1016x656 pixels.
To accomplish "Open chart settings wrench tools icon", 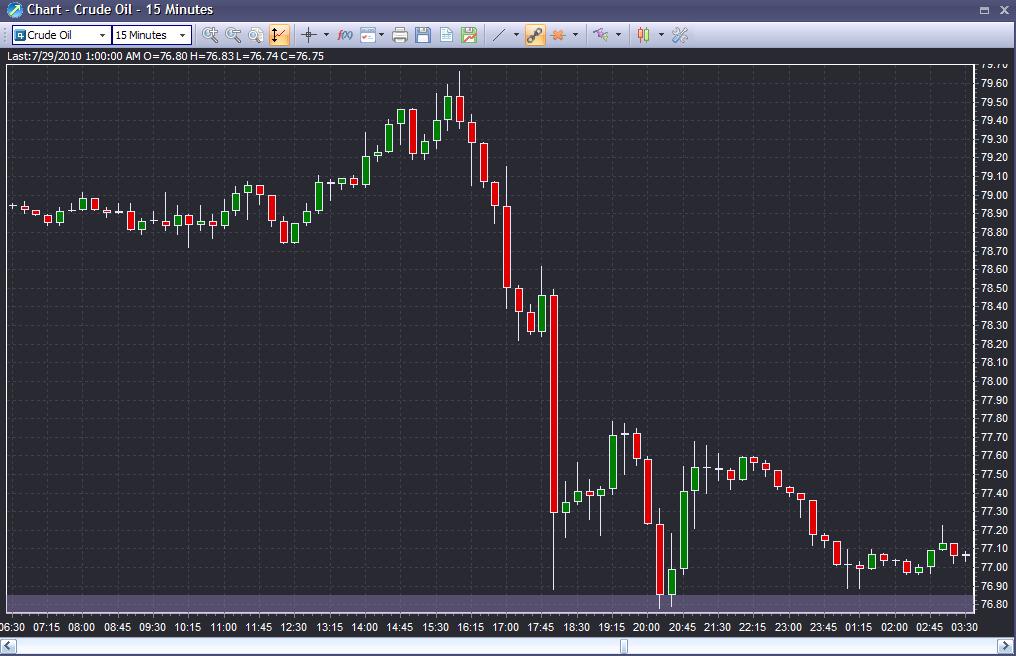I will coord(680,35).
